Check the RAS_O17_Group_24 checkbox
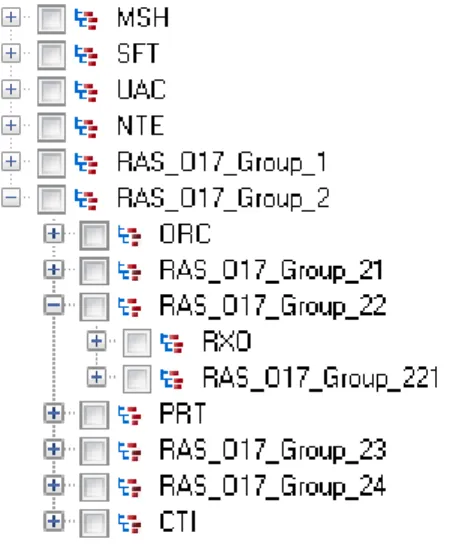 tap(94, 487)
